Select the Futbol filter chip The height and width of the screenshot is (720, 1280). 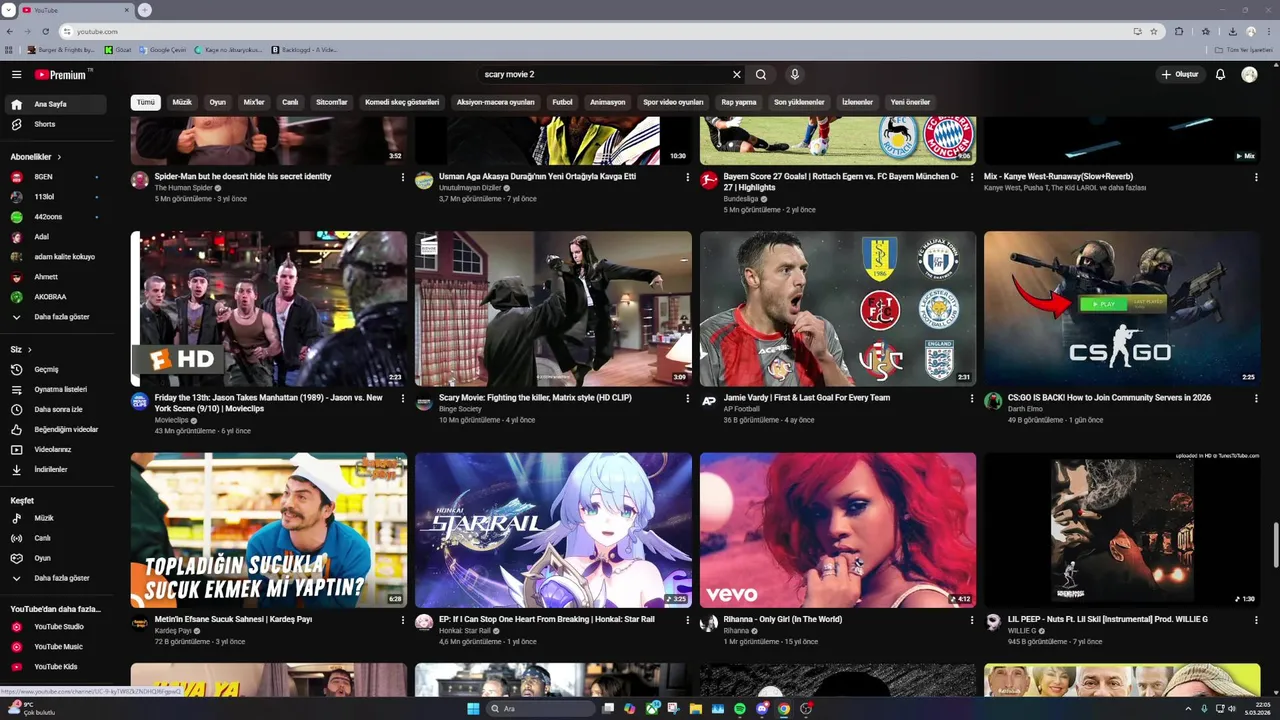click(x=563, y=102)
